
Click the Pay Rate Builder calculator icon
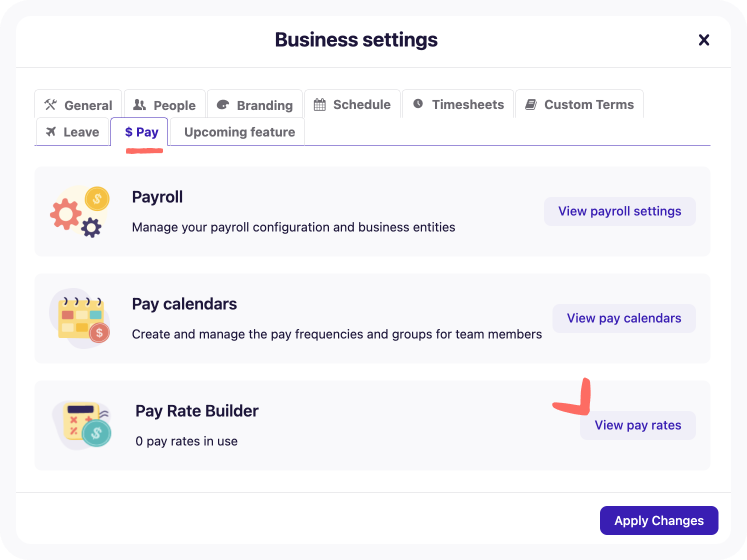pyautogui.click(x=81, y=425)
